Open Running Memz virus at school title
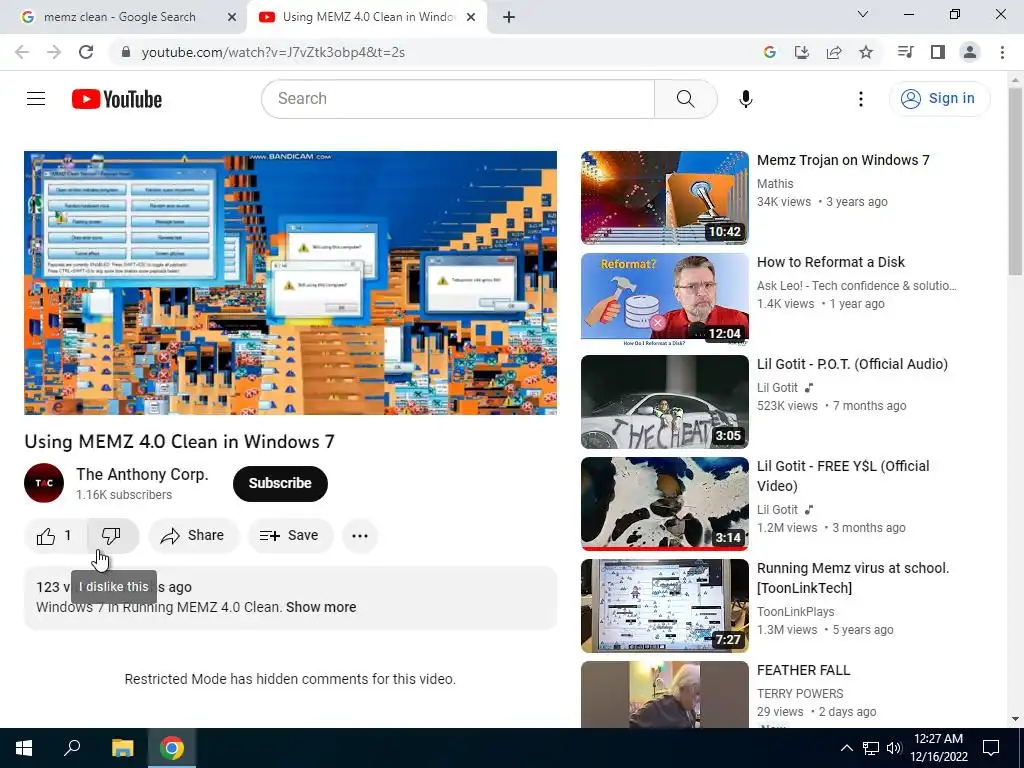Viewport: 1024px width, 768px height. pos(853,578)
